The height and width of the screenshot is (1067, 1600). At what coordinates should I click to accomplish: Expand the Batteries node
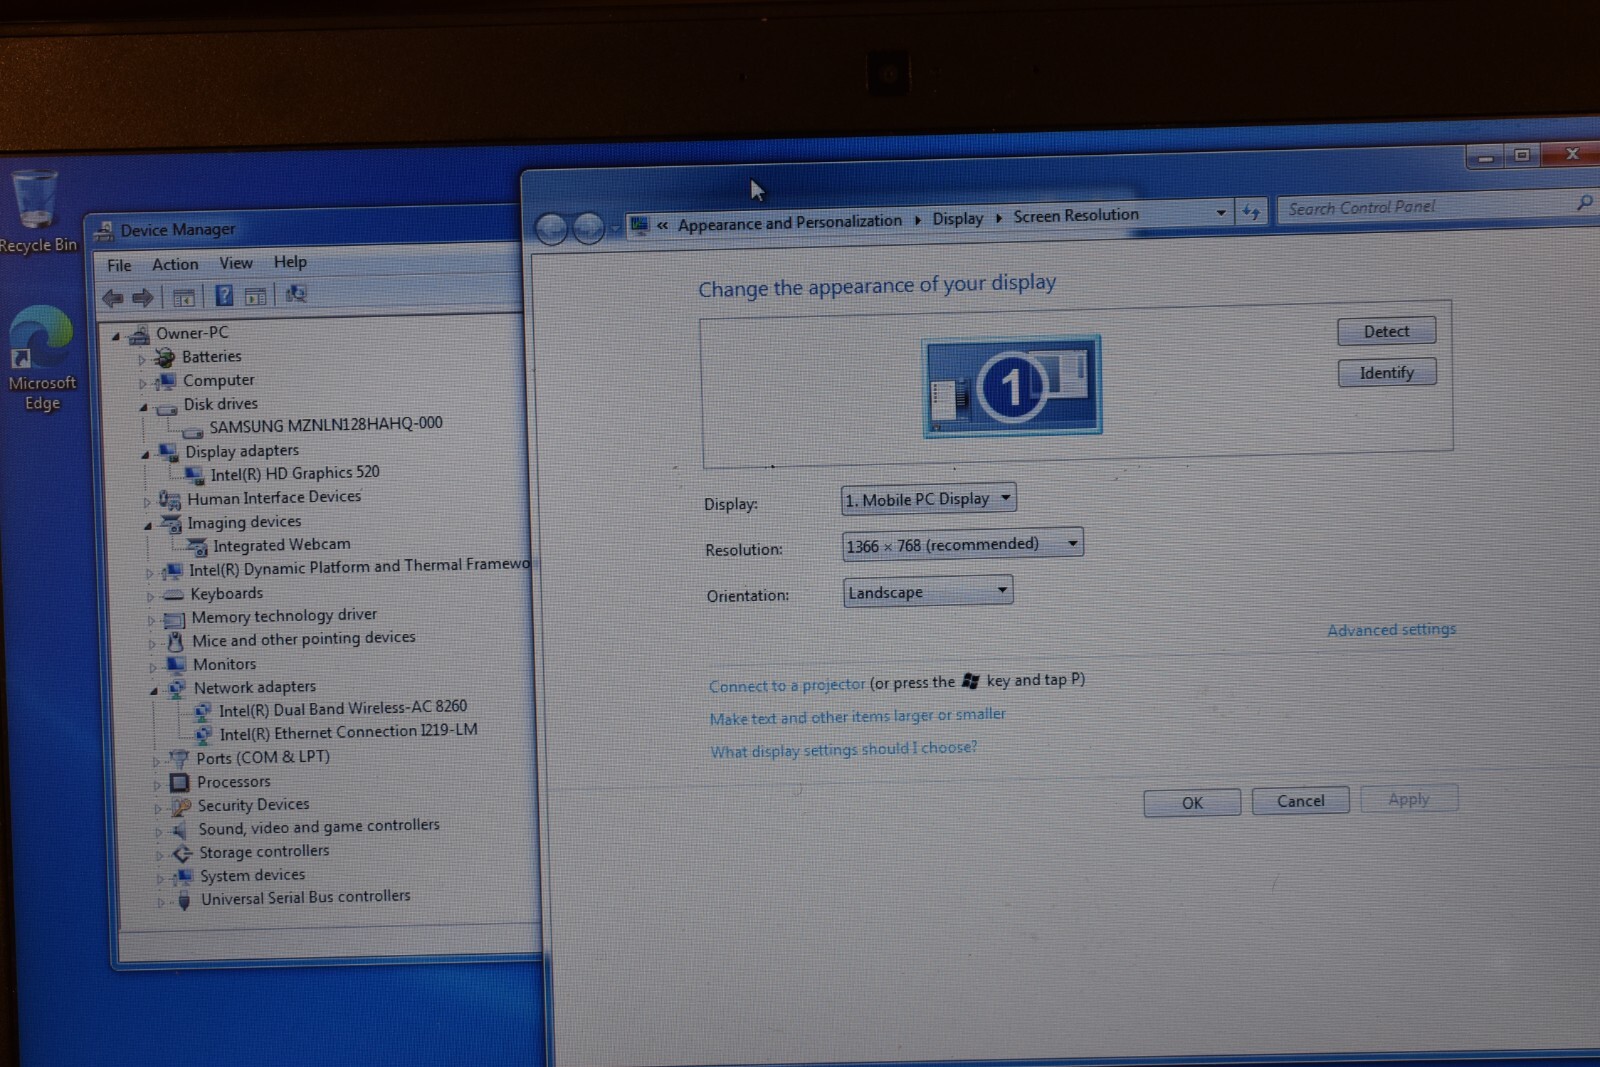pyautogui.click(x=142, y=359)
